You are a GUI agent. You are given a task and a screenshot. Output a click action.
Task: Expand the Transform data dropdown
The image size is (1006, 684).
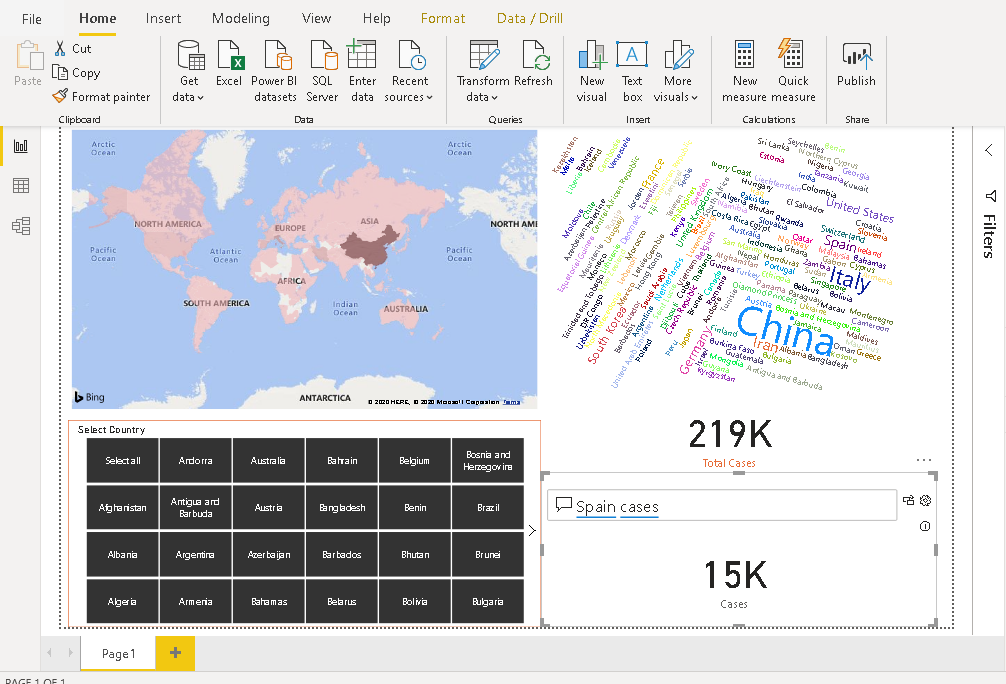click(482, 97)
